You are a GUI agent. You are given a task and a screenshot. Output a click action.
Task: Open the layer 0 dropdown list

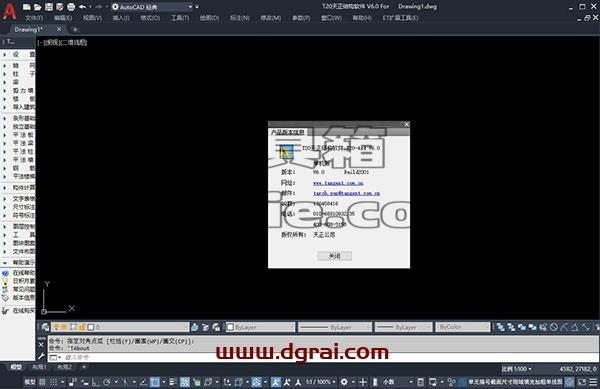tap(120, 327)
